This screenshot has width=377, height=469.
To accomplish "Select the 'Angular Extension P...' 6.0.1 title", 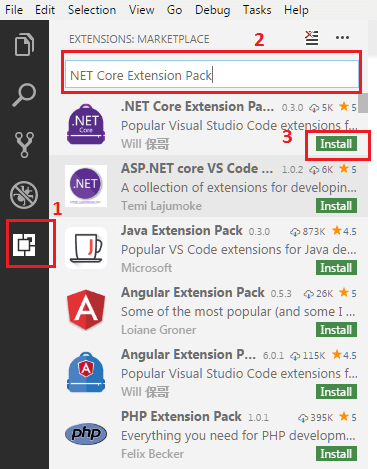I will click(188, 355).
